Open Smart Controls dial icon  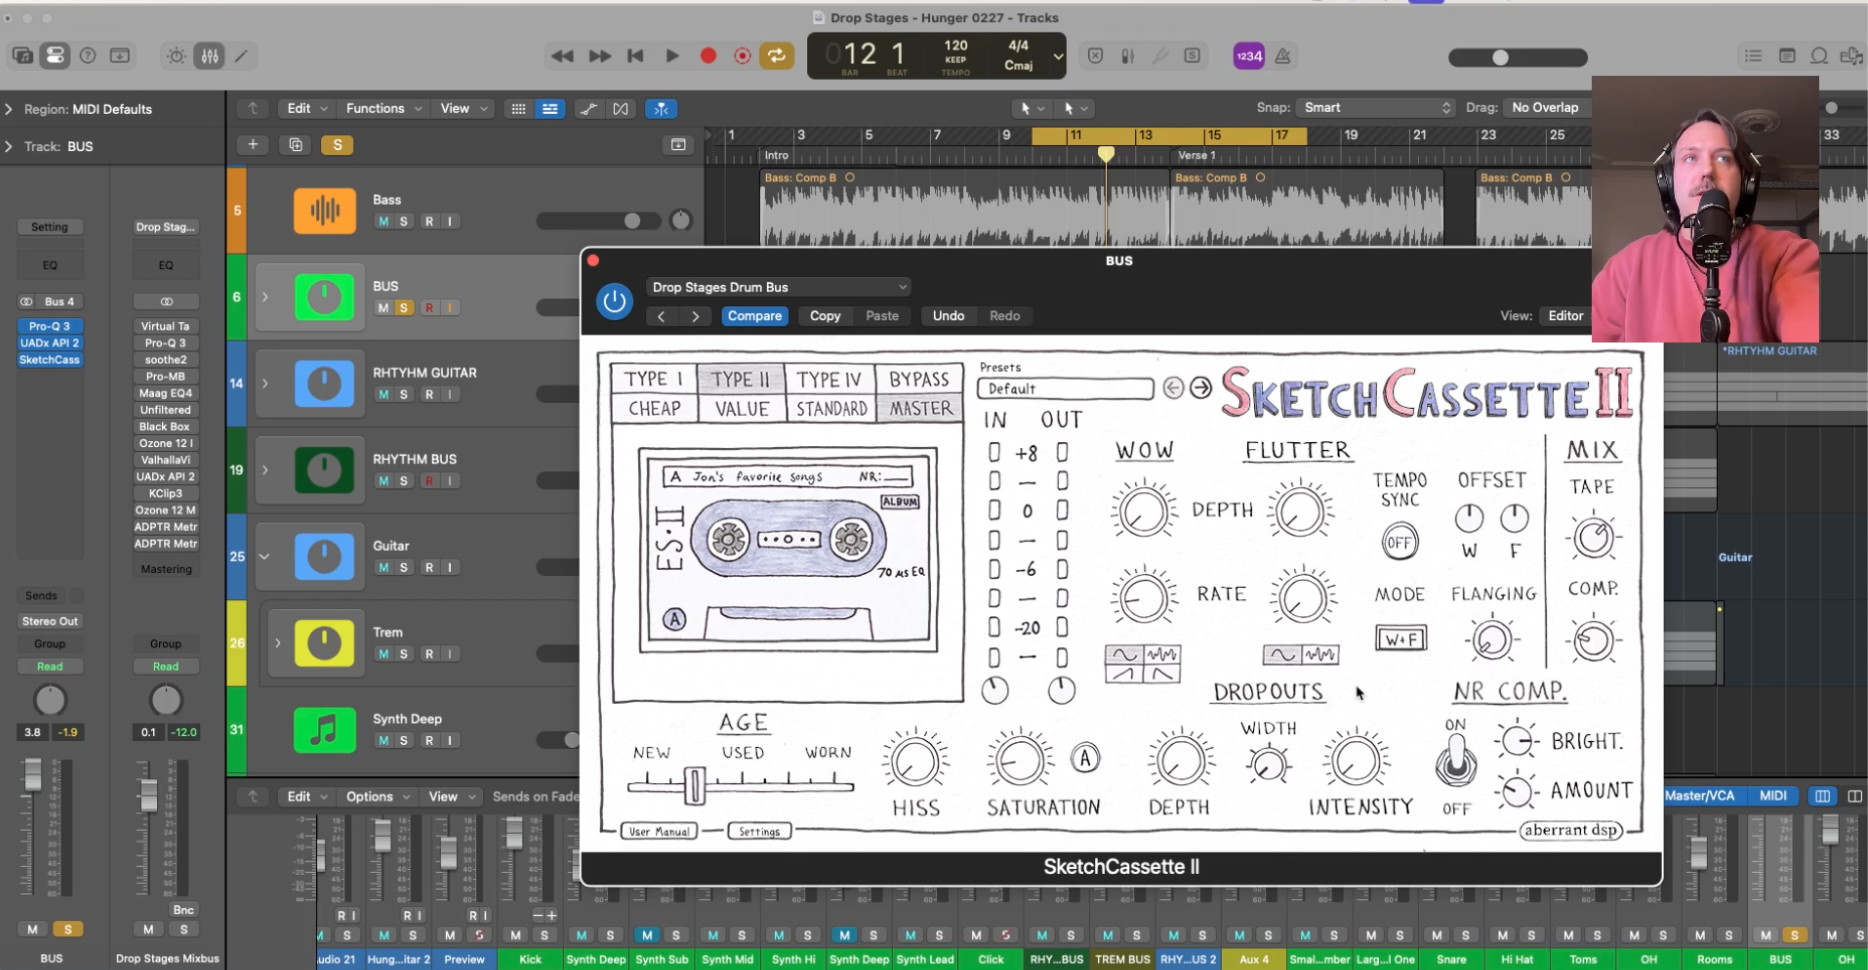[x=176, y=56]
